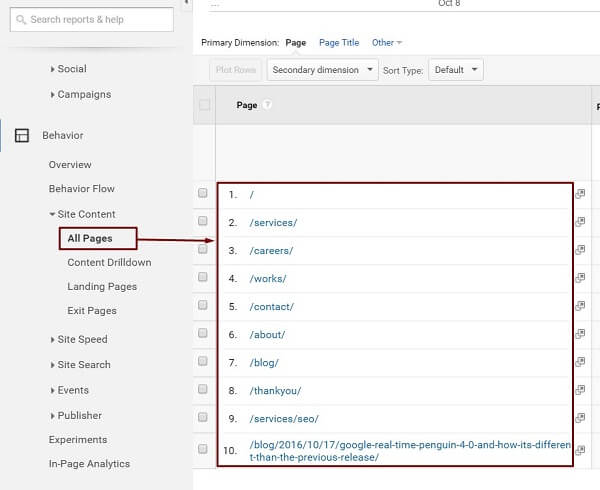Viewport: 600px width, 490px height.
Task: Open In-Page Analytics report
Action: coord(90,464)
